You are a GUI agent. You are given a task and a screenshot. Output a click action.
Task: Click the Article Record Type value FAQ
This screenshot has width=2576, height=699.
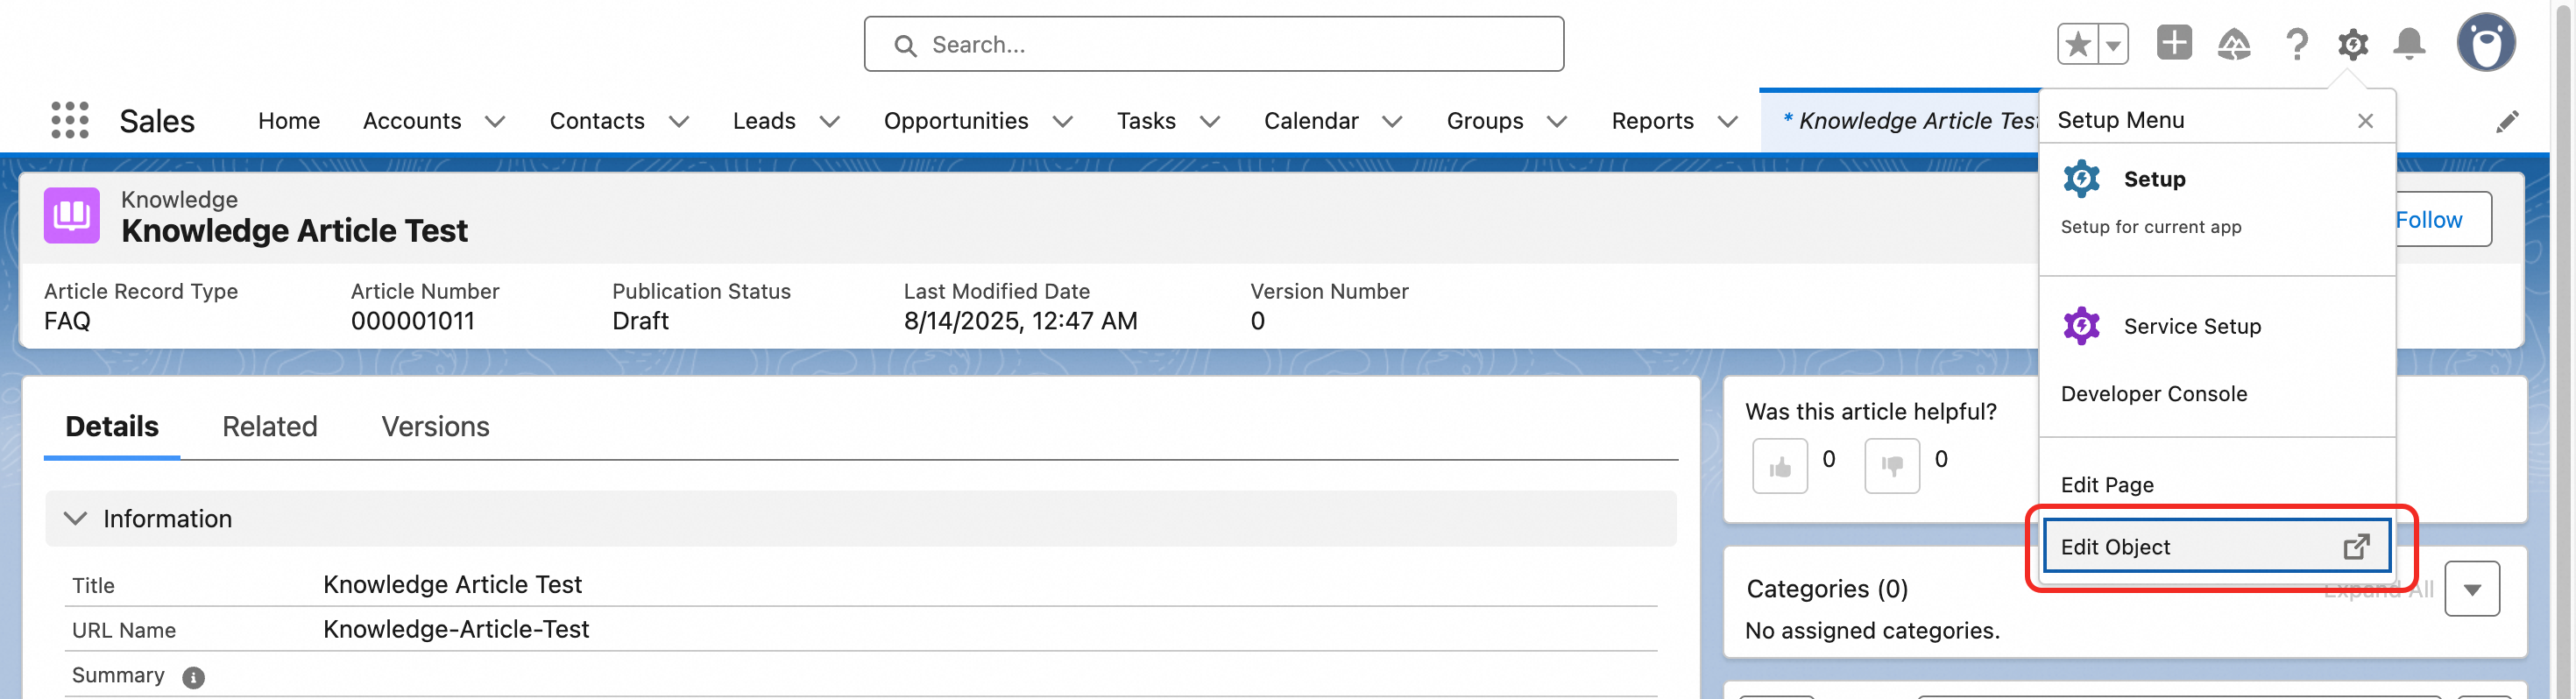tap(67, 321)
